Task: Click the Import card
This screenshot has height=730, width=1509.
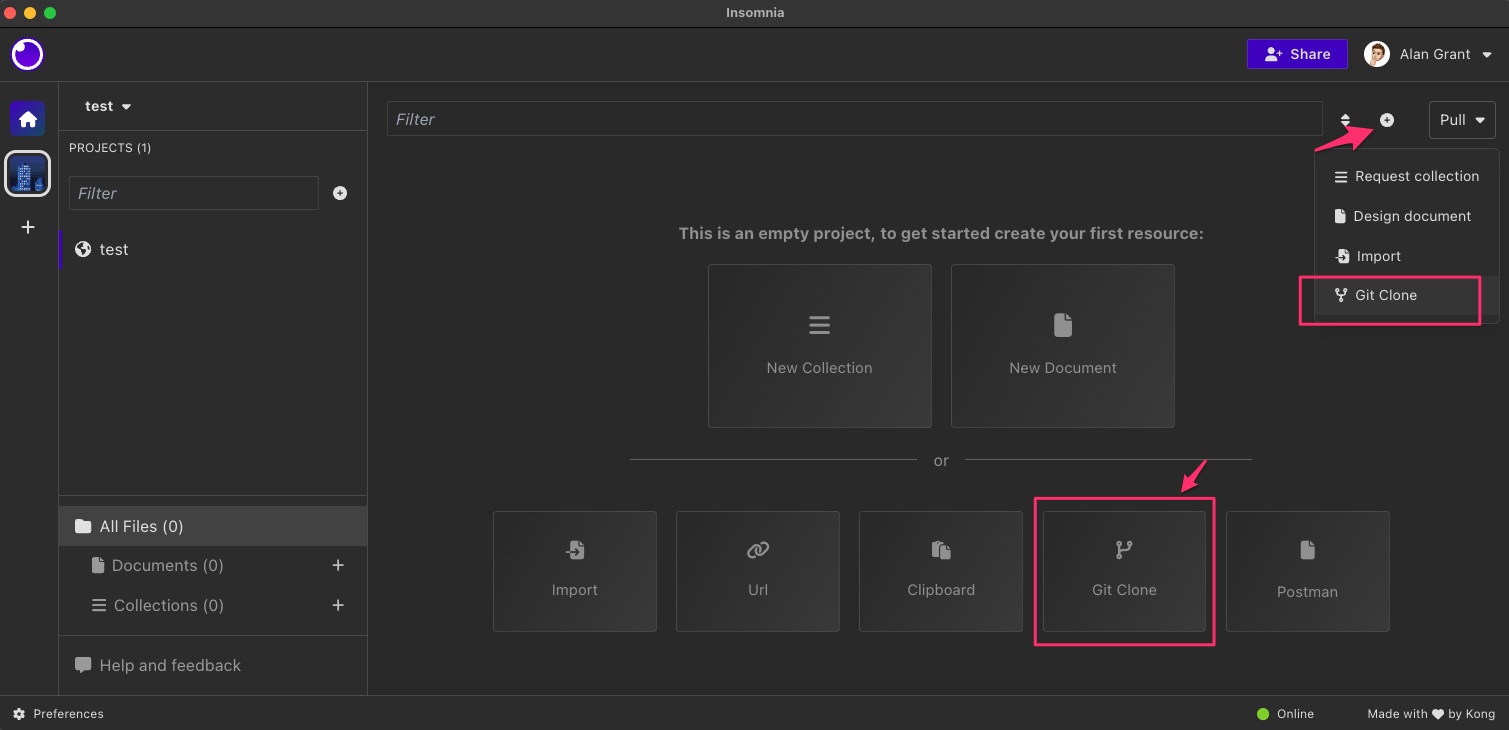Action: (575, 571)
